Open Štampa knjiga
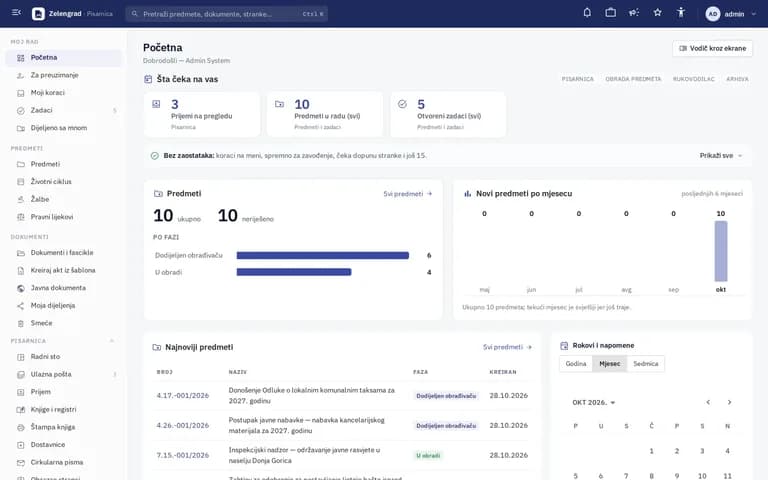The image size is (768, 480). pyautogui.click(x=64, y=427)
